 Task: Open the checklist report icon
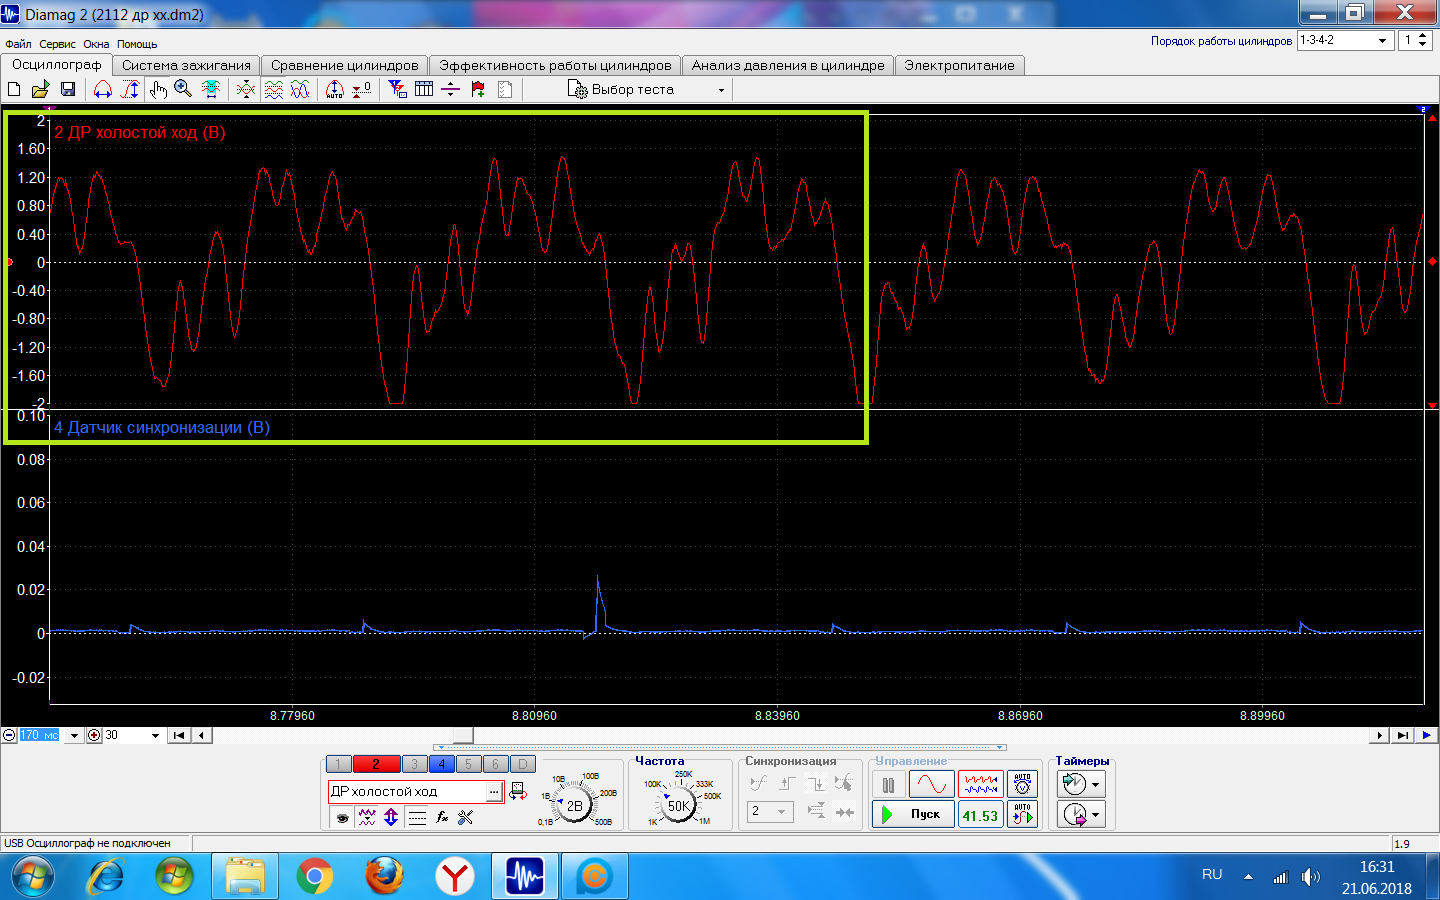(x=505, y=90)
